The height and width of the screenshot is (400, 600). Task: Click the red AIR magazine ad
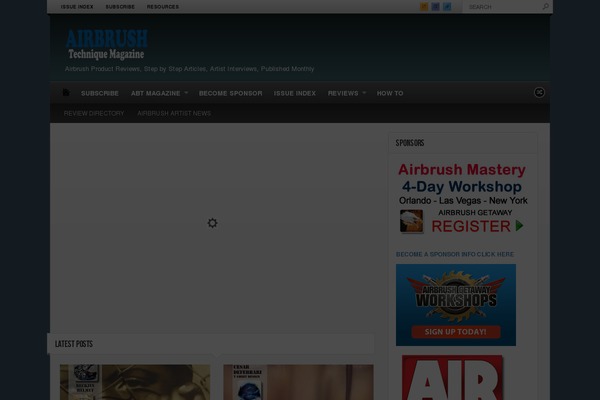click(x=453, y=377)
